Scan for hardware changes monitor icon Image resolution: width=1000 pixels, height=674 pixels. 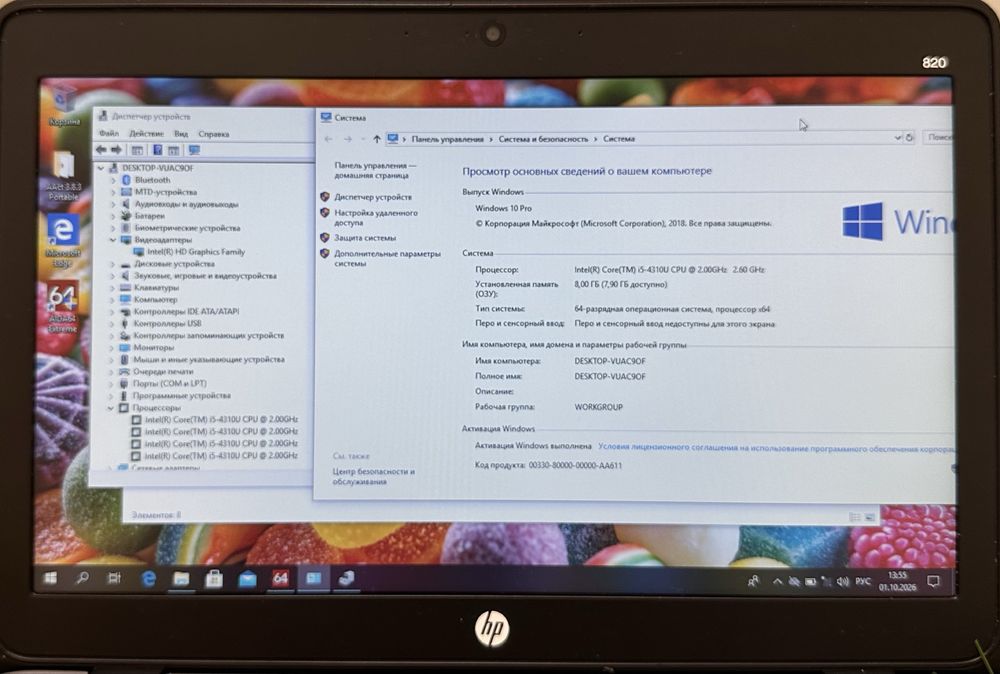194,150
